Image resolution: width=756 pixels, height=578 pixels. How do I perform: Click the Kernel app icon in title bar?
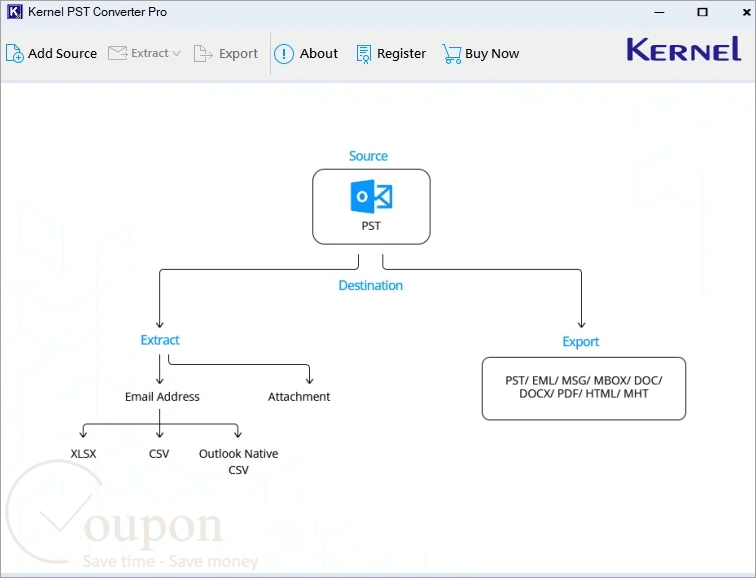click(x=15, y=12)
